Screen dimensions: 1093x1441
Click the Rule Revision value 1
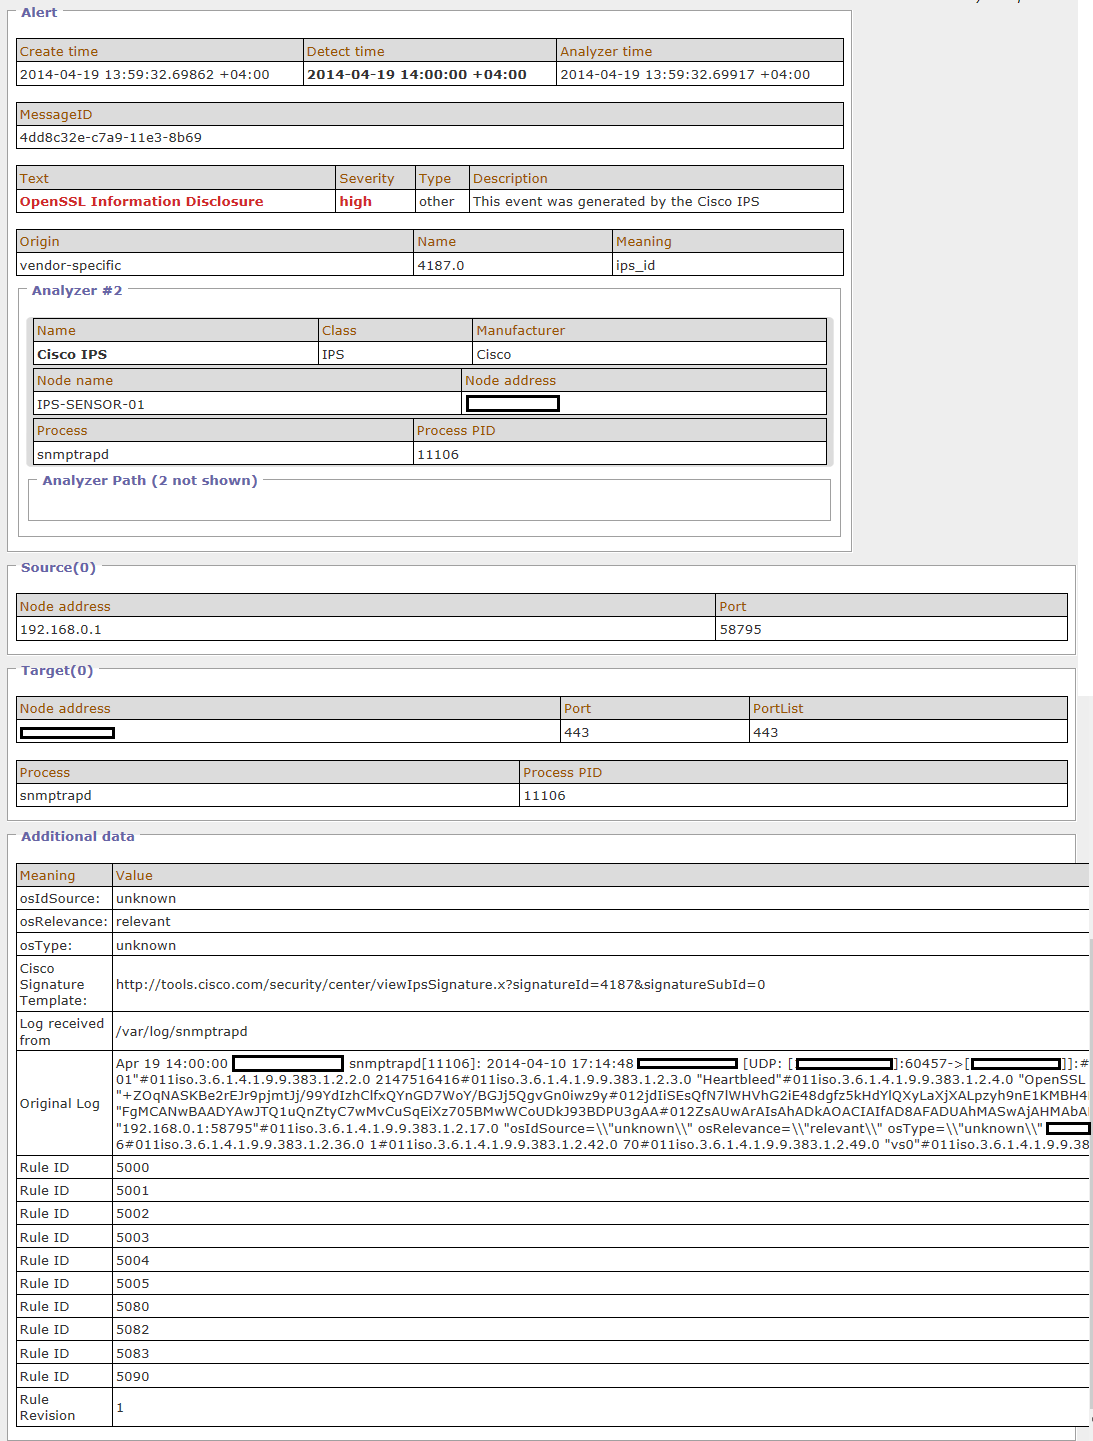coord(120,1408)
